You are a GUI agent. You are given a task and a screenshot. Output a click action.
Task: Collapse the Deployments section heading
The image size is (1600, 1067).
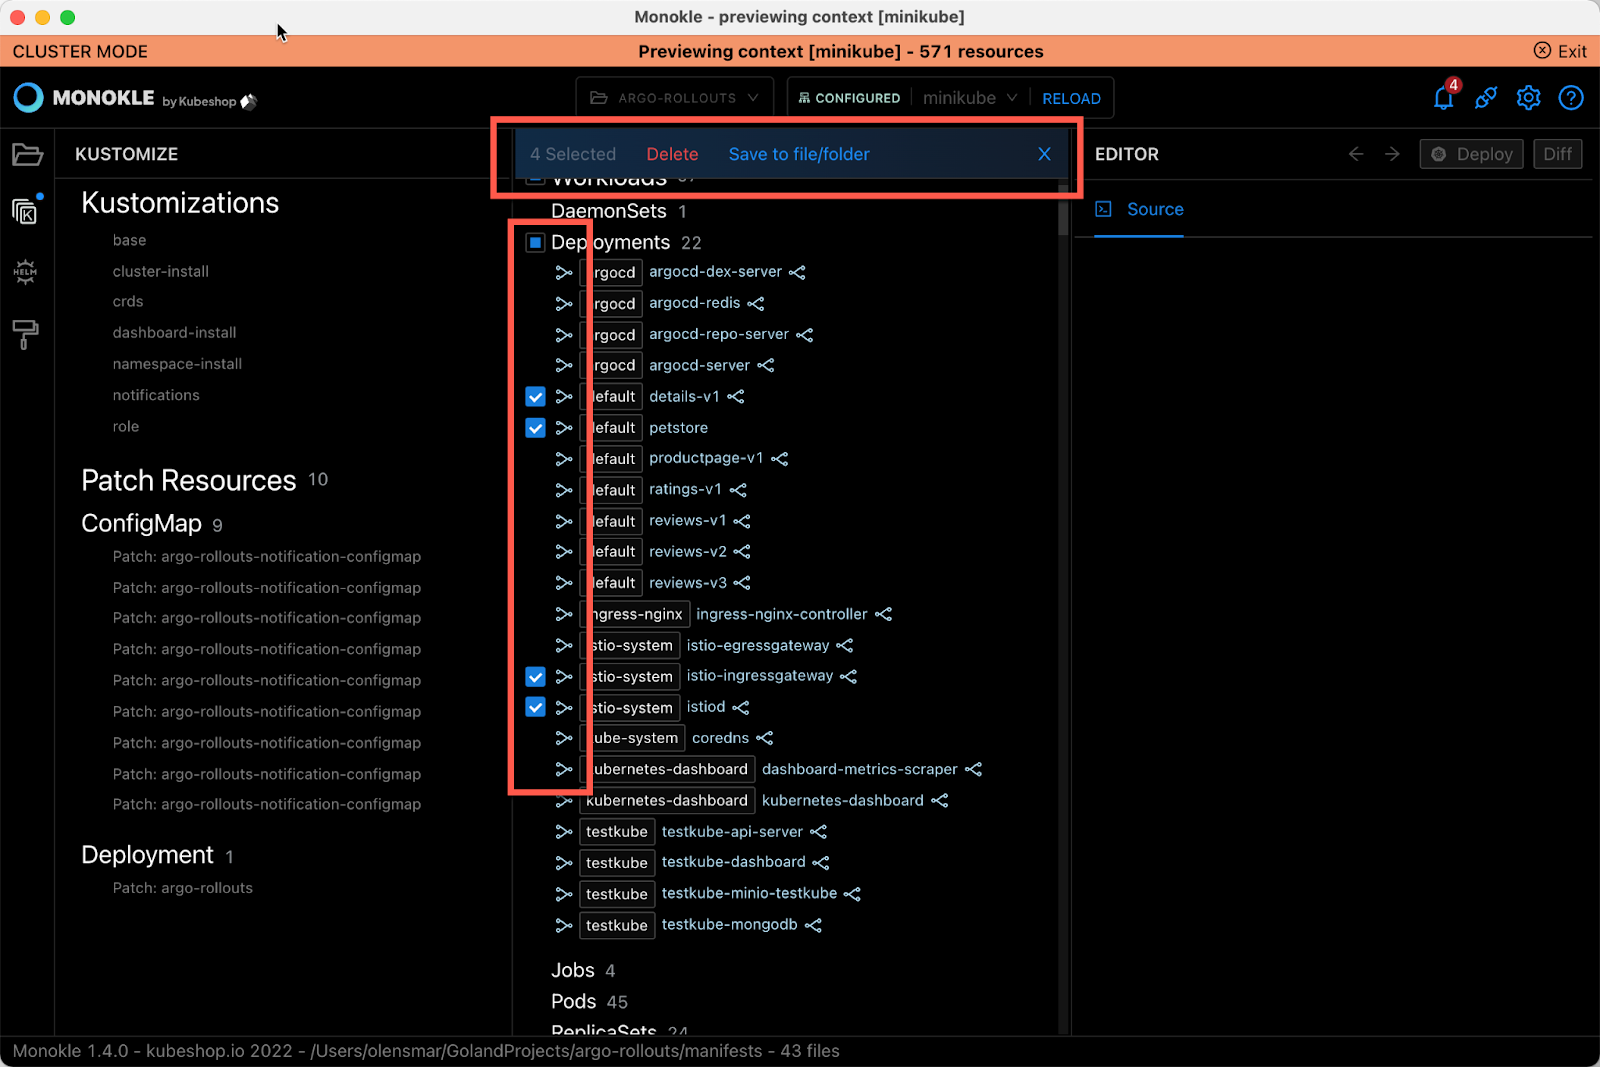[x=610, y=242]
